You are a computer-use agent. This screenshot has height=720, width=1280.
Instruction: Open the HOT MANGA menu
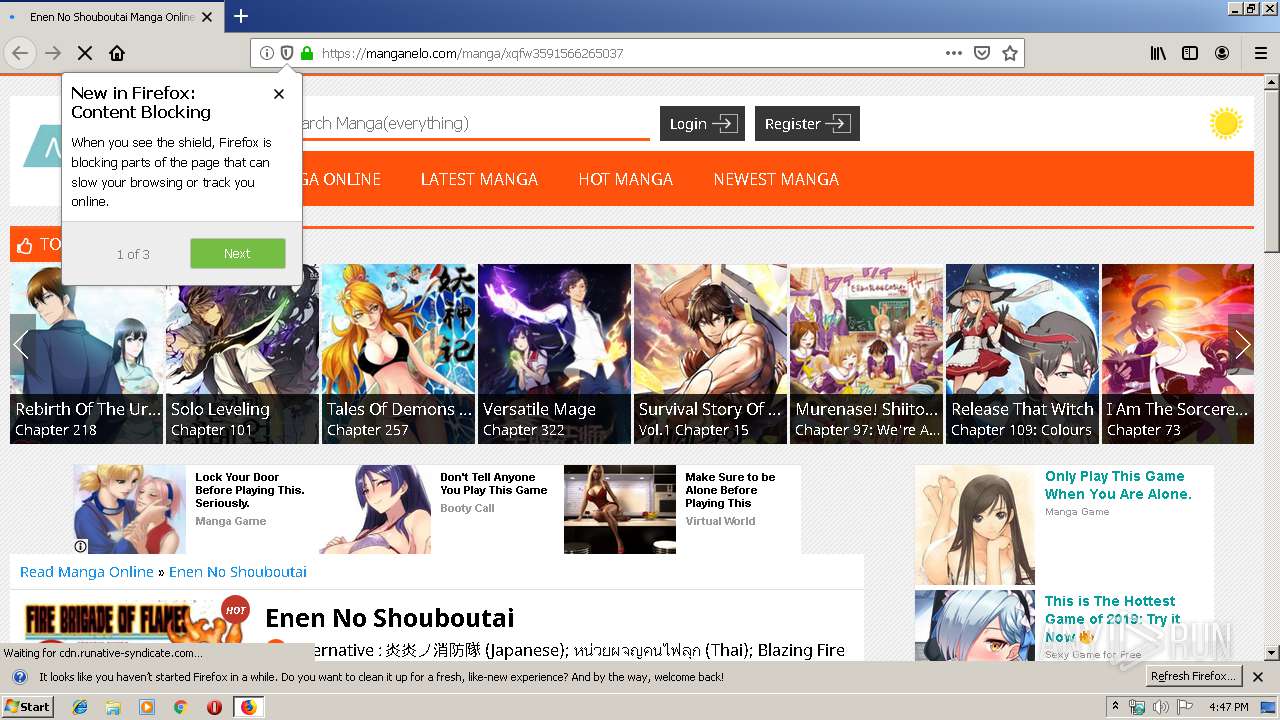[625, 179]
